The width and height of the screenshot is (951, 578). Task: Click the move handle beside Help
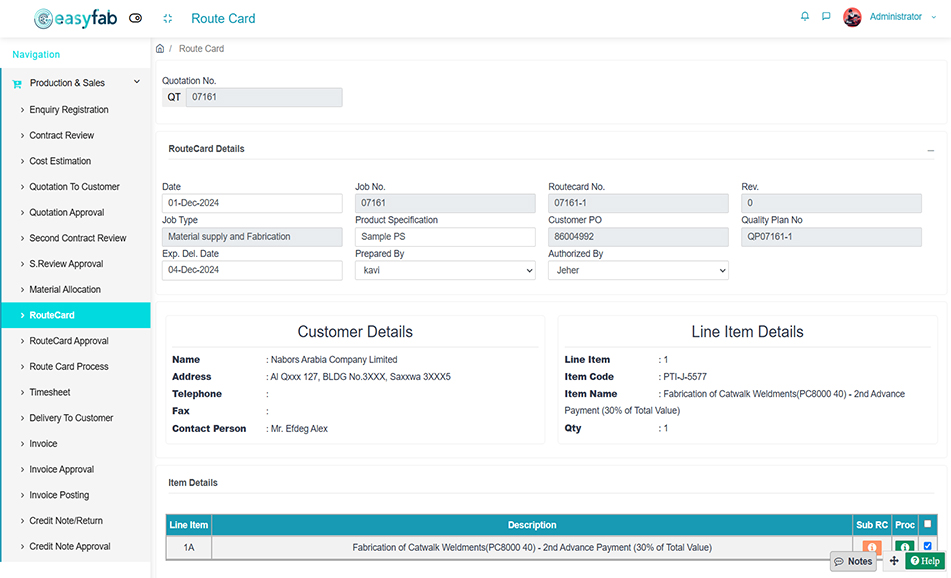click(893, 561)
